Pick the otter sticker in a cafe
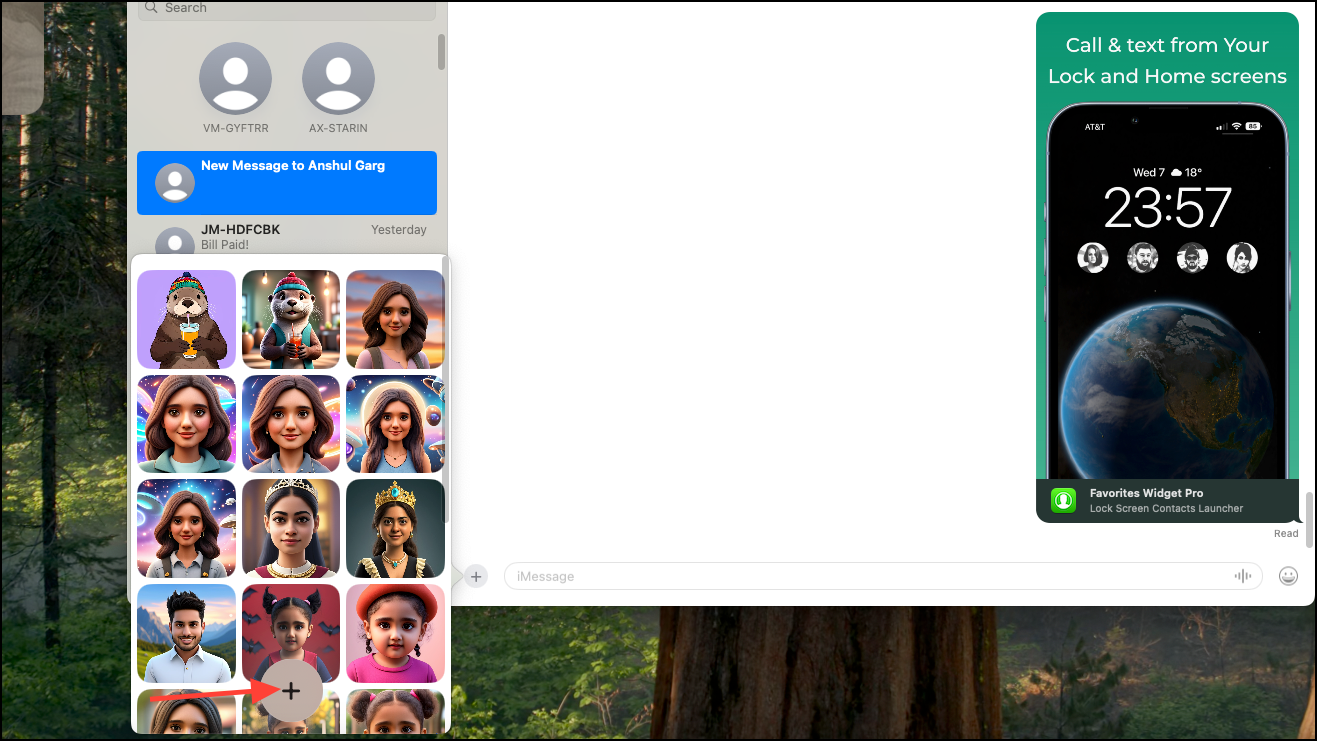 tap(291, 319)
